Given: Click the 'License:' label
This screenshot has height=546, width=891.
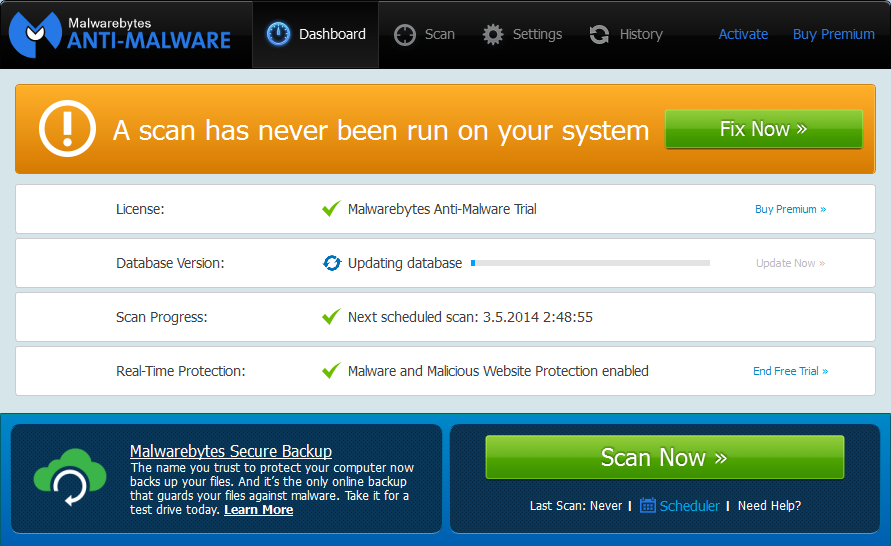Looking at the screenshot, I should [140, 209].
